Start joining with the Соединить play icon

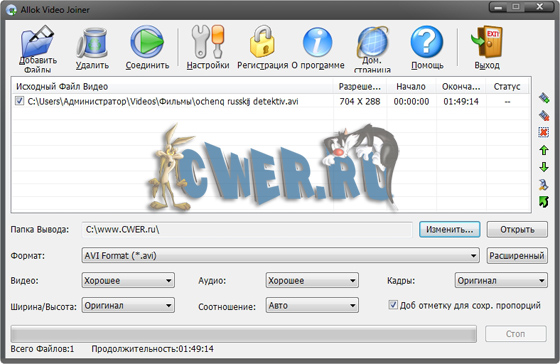[x=147, y=42]
